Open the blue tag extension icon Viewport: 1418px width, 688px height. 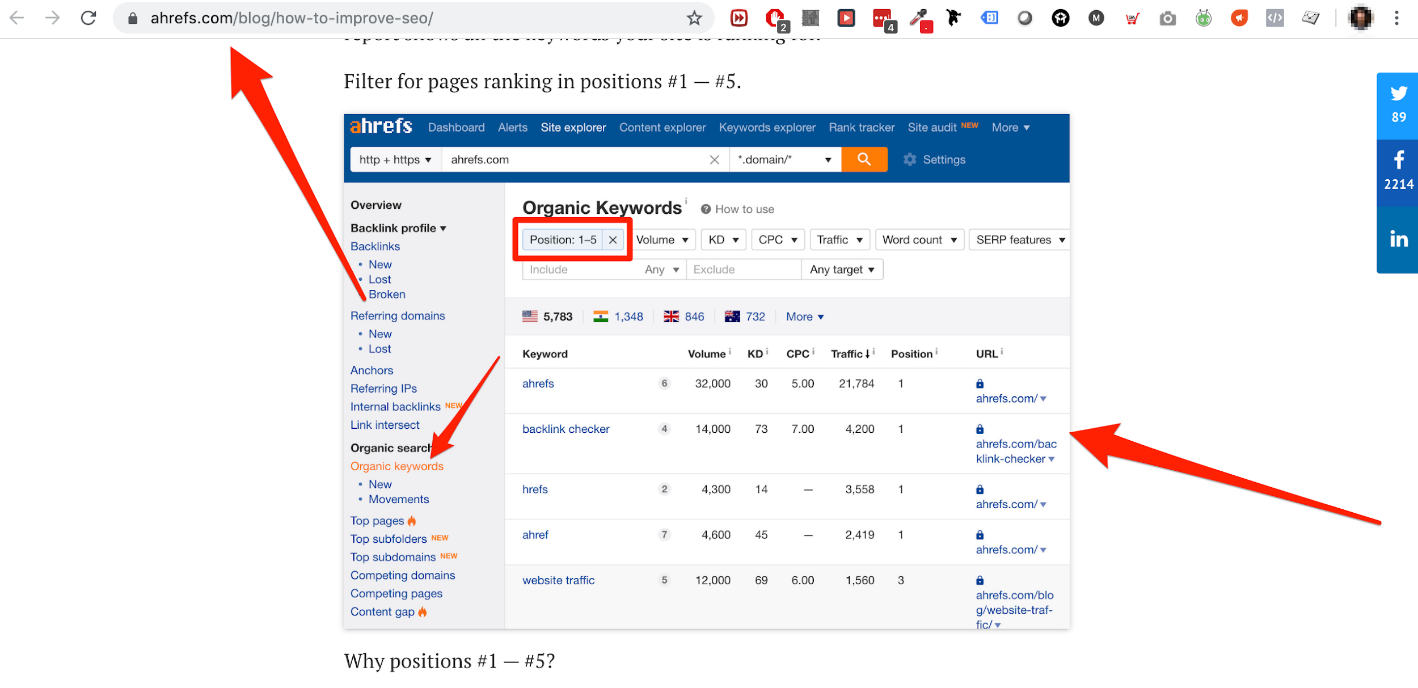[989, 17]
